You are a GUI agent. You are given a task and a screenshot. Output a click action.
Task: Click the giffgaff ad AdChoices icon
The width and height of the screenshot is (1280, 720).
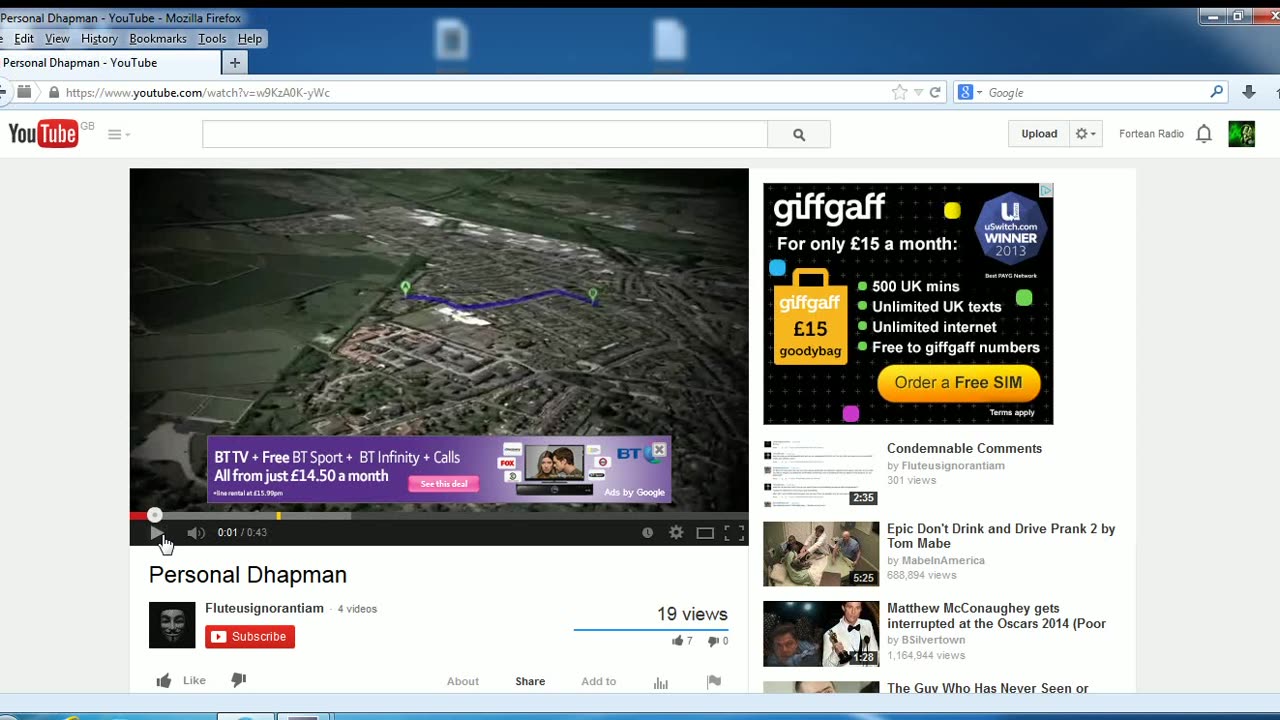pos(1046,190)
